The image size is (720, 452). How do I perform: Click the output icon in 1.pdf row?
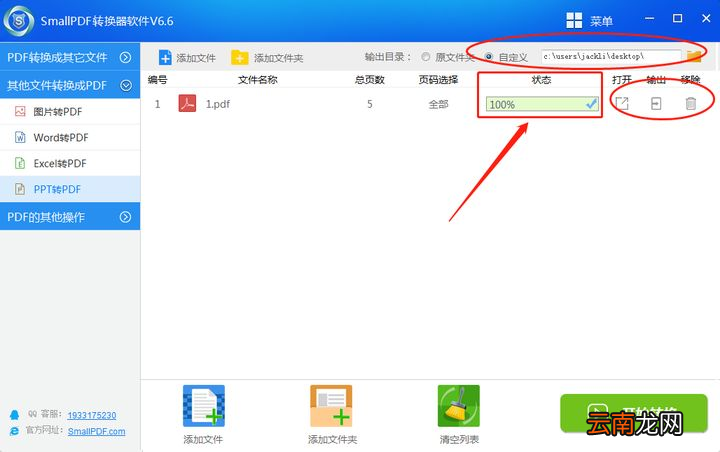656,103
